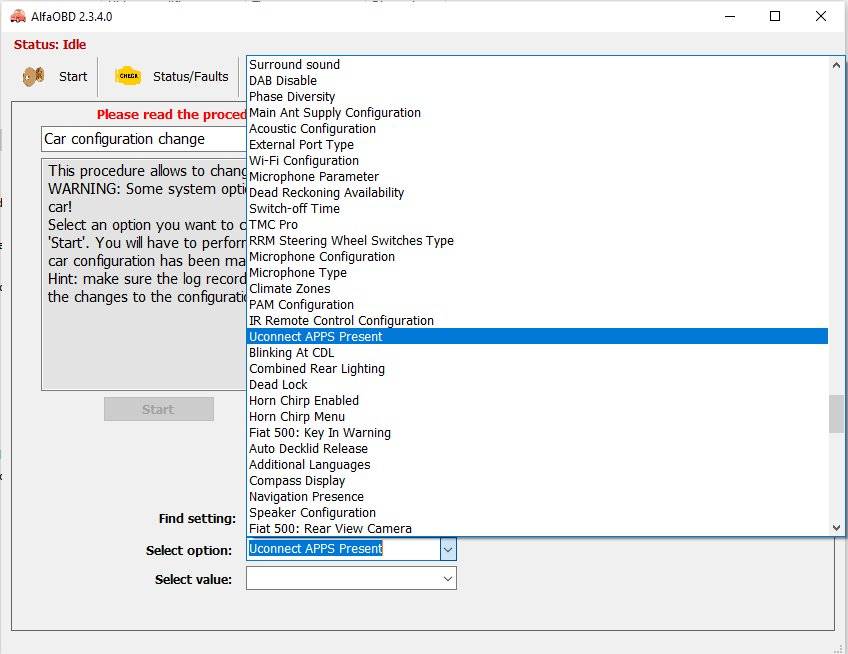Select Microphone Type option
The image size is (848, 654).
point(537,273)
